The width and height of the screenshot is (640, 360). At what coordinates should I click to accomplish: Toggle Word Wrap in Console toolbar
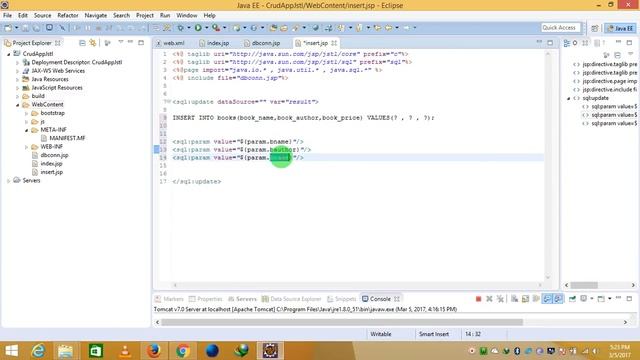(x=536, y=299)
